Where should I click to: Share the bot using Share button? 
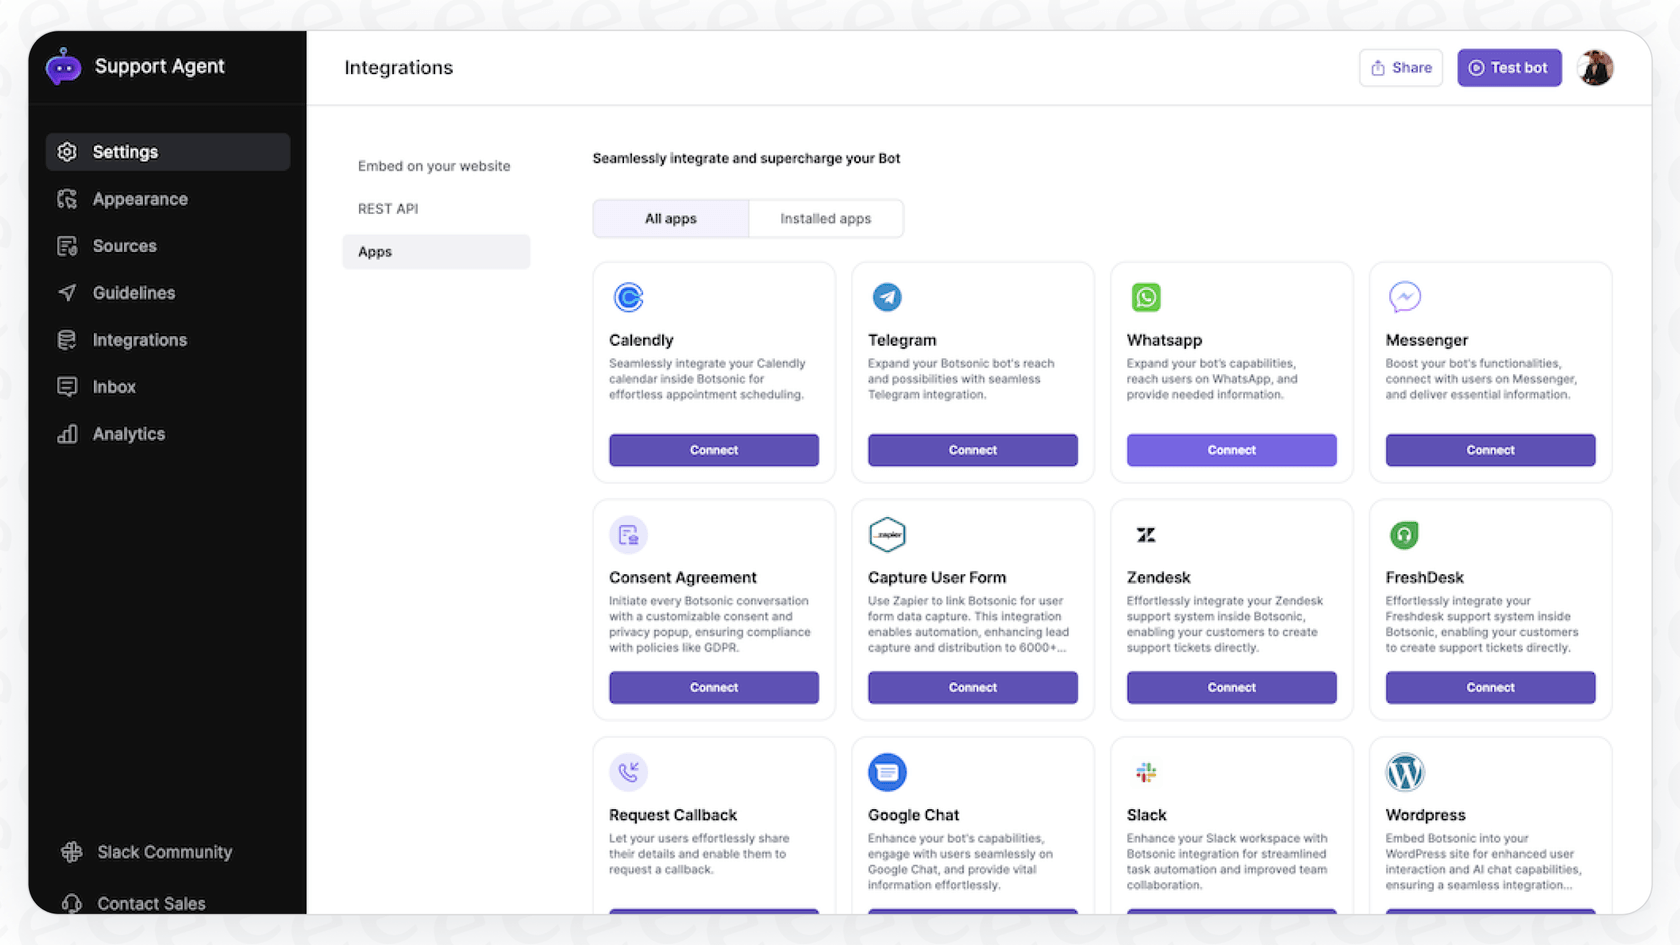[x=1400, y=68]
